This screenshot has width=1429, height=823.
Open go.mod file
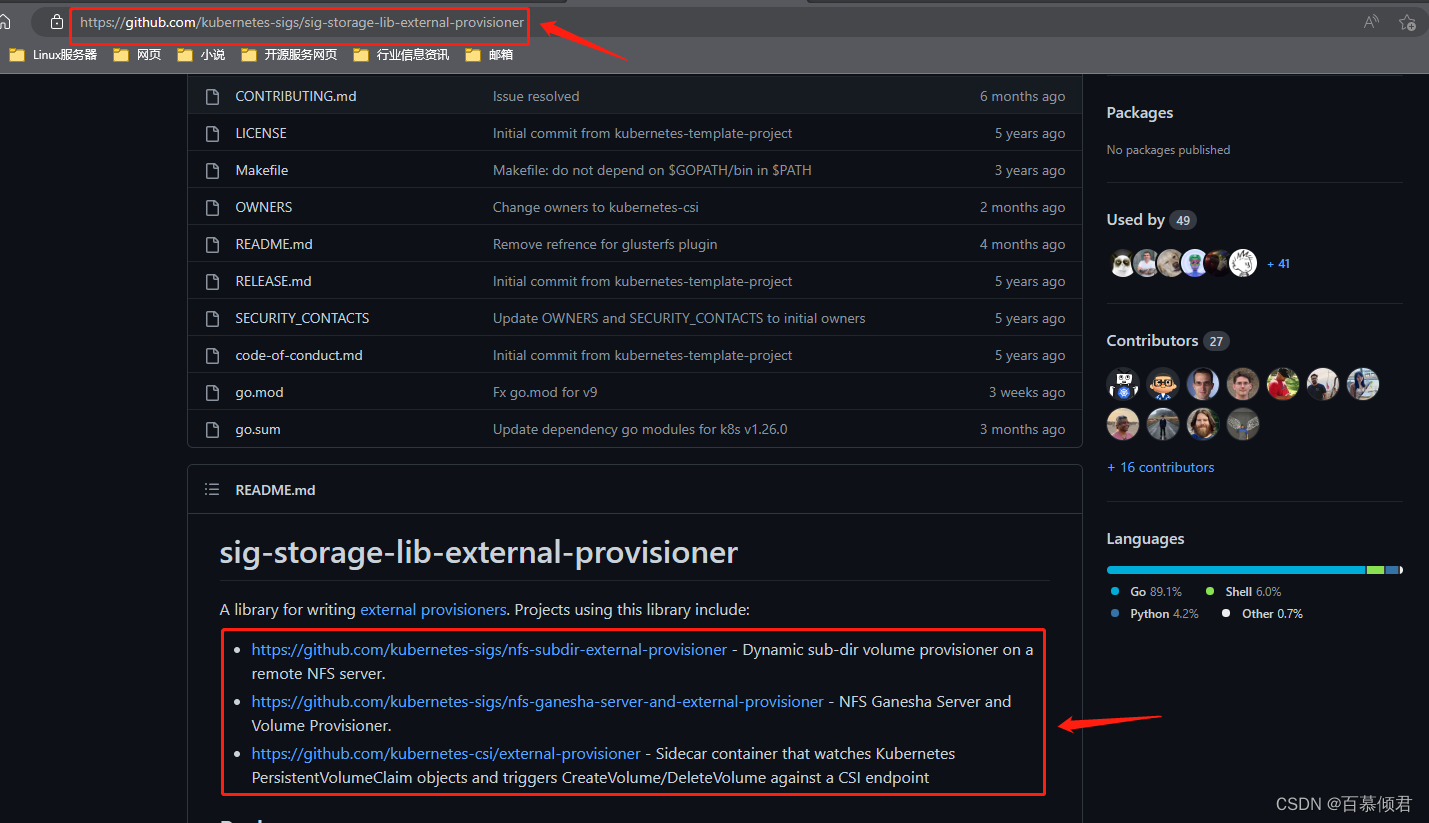click(260, 392)
